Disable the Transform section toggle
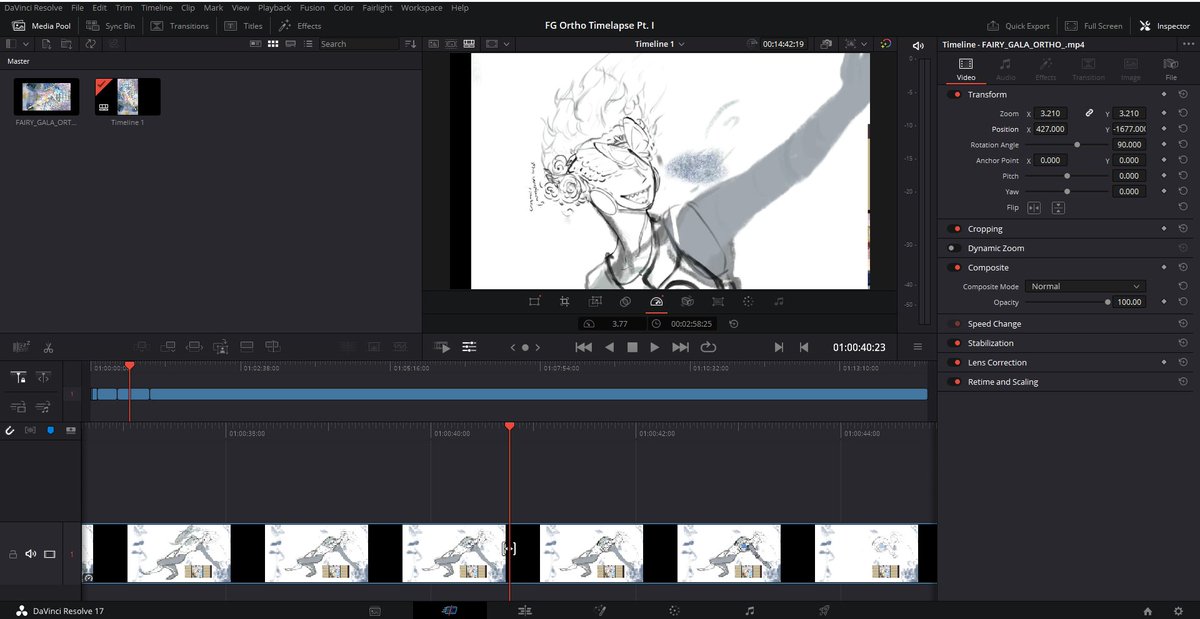Viewport: 1200px width, 619px height. 954,94
